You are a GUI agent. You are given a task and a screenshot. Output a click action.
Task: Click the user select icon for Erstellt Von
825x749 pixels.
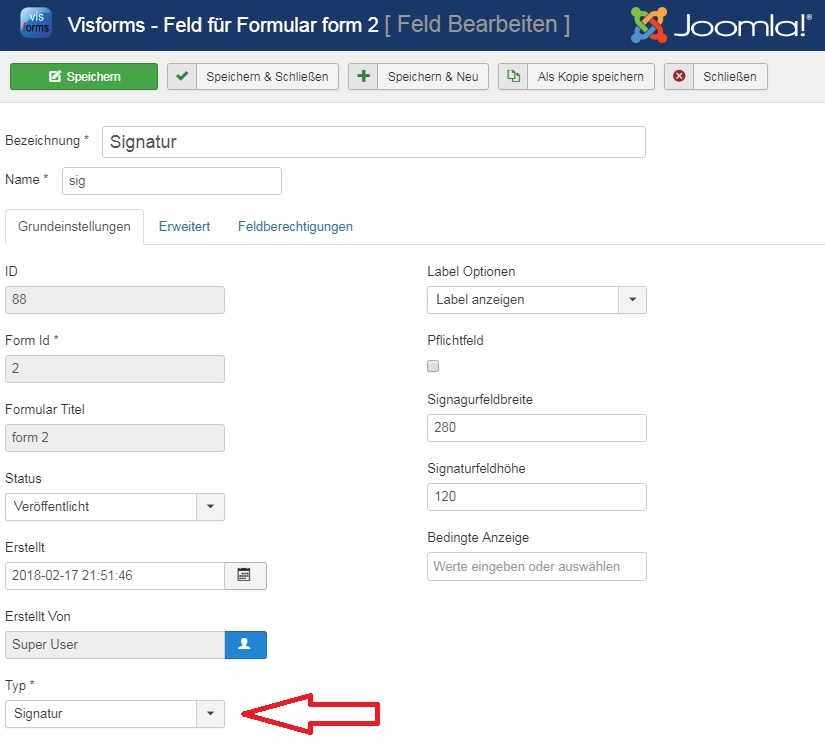pos(245,645)
